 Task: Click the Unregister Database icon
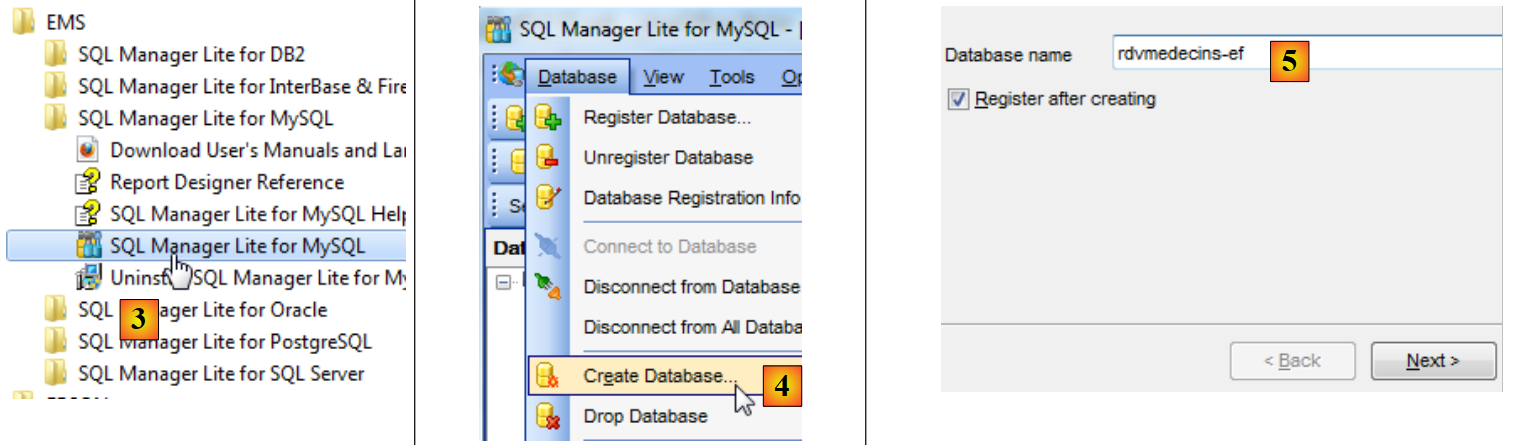click(547, 157)
